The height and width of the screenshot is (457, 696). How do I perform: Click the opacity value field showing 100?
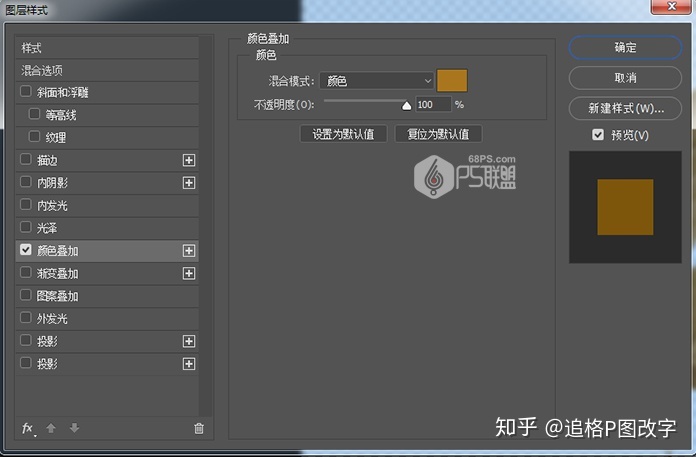click(x=433, y=105)
